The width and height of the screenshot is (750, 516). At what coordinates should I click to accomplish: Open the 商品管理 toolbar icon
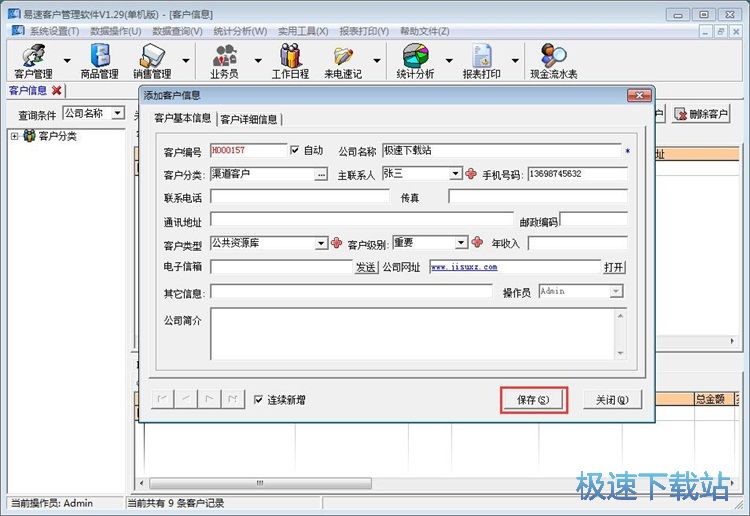pos(99,61)
